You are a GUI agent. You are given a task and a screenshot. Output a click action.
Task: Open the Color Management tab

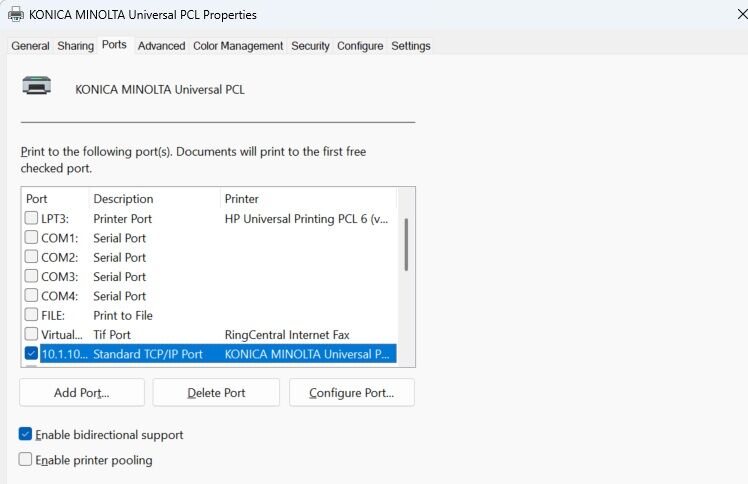(x=238, y=46)
